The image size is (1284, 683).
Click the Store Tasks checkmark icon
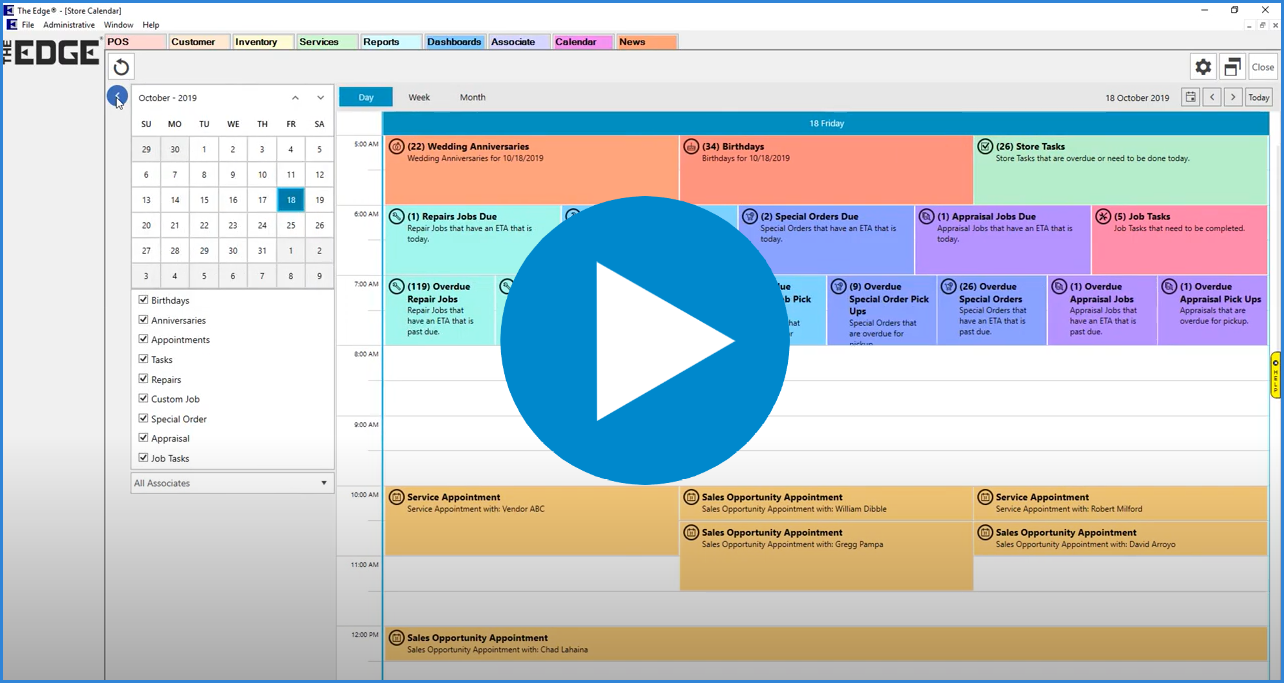coord(985,147)
